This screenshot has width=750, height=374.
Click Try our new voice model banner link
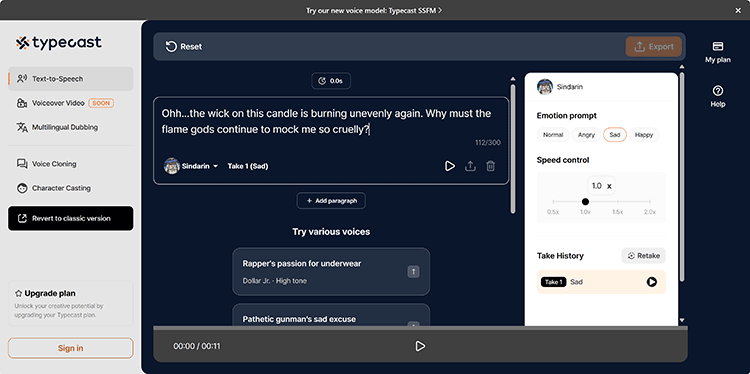[374, 10]
